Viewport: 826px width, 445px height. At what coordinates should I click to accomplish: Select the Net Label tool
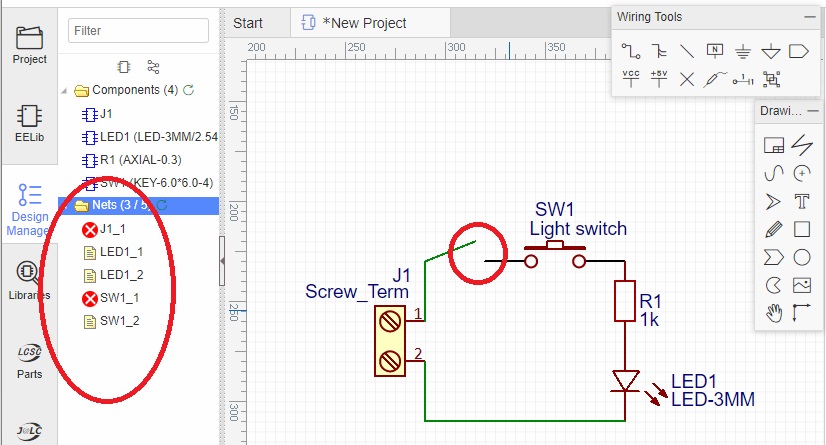tap(714, 50)
